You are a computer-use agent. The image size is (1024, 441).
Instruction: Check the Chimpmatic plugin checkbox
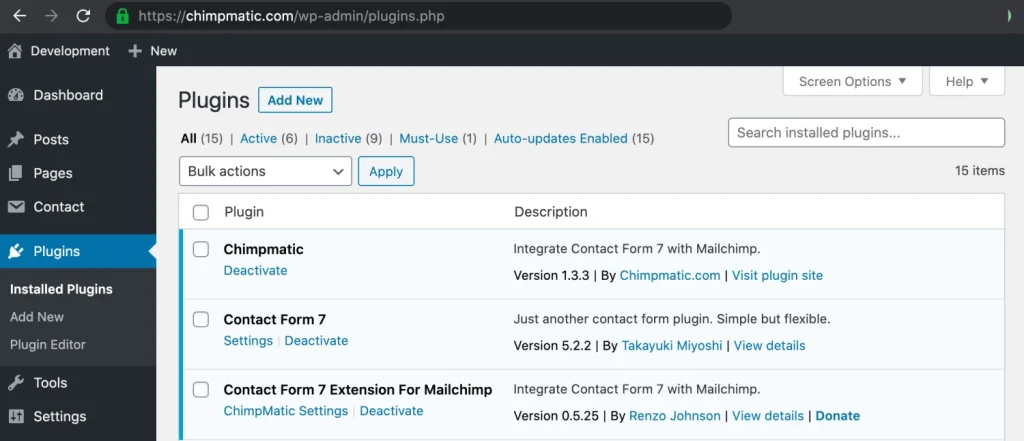(201, 249)
